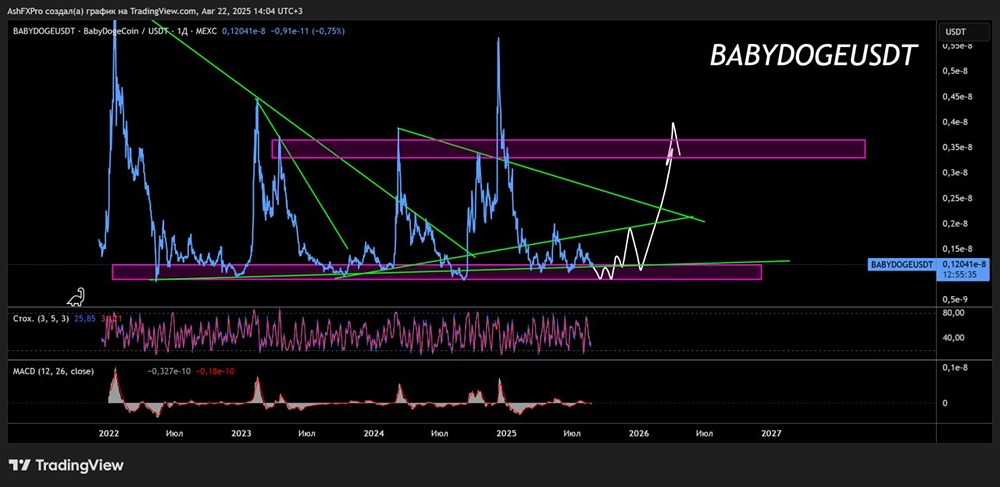Click the −0,91e-11 (−0,75%) change value
This screenshot has width=1000, height=487.
tap(307, 31)
